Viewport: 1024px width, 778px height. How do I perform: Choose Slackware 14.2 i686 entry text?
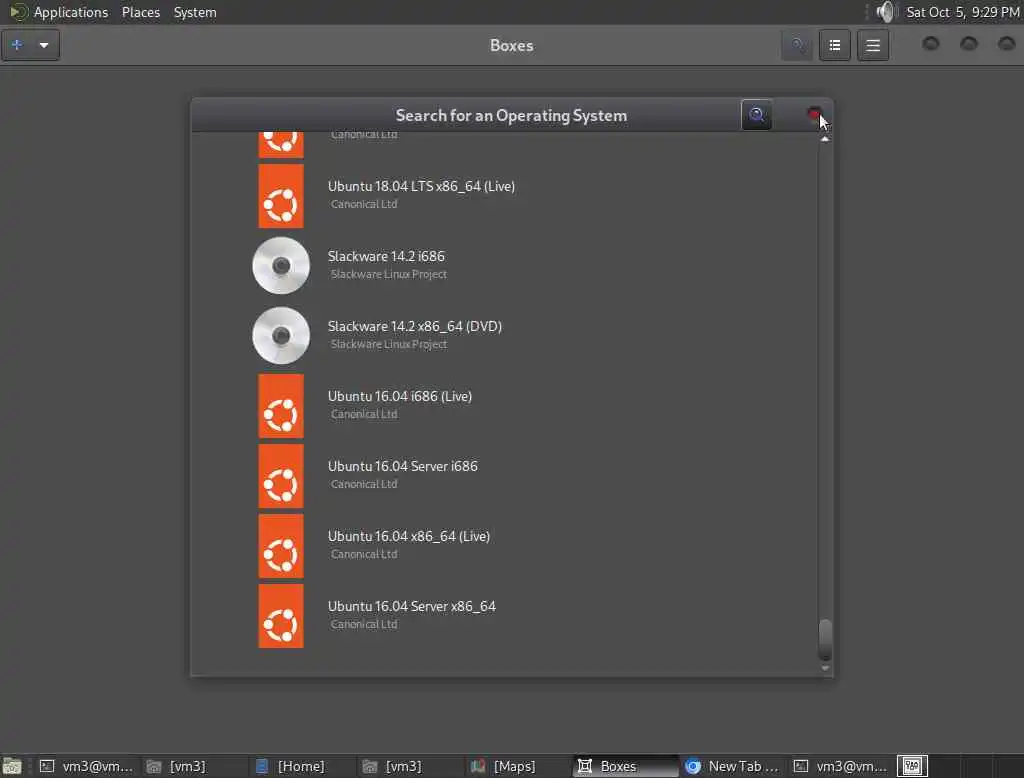coord(386,256)
